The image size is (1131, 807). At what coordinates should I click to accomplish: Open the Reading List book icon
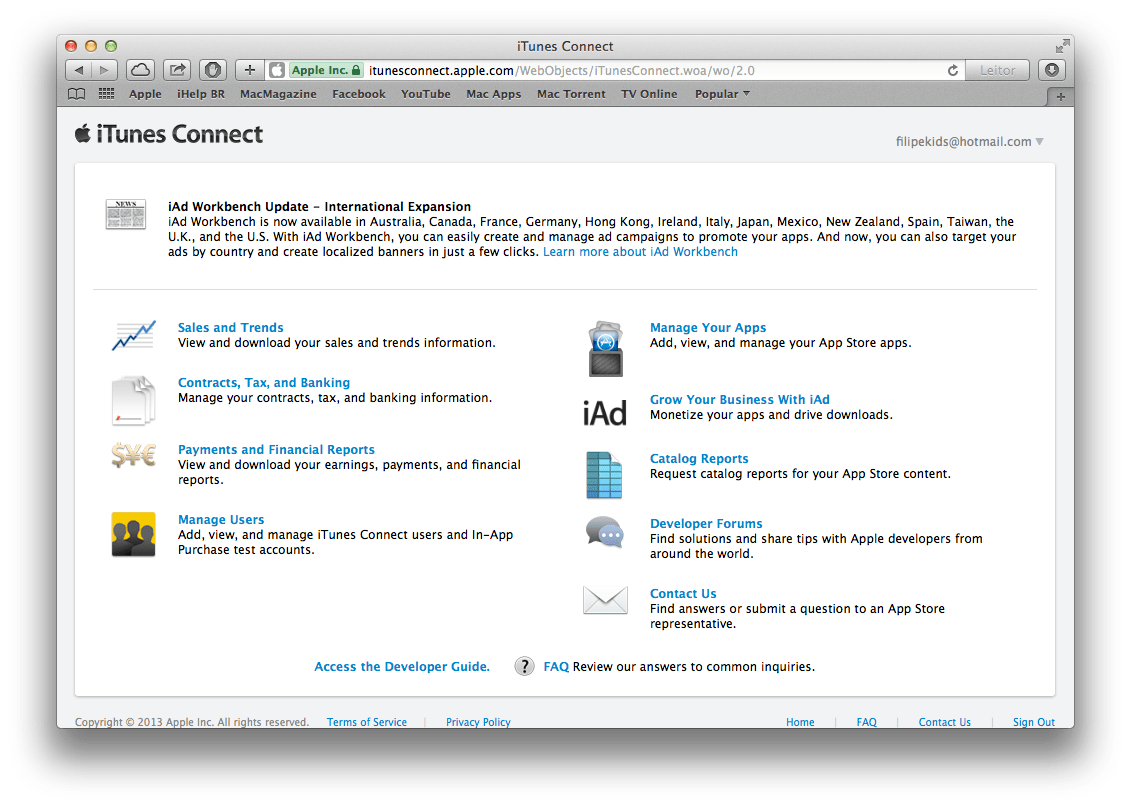pos(76,94)
